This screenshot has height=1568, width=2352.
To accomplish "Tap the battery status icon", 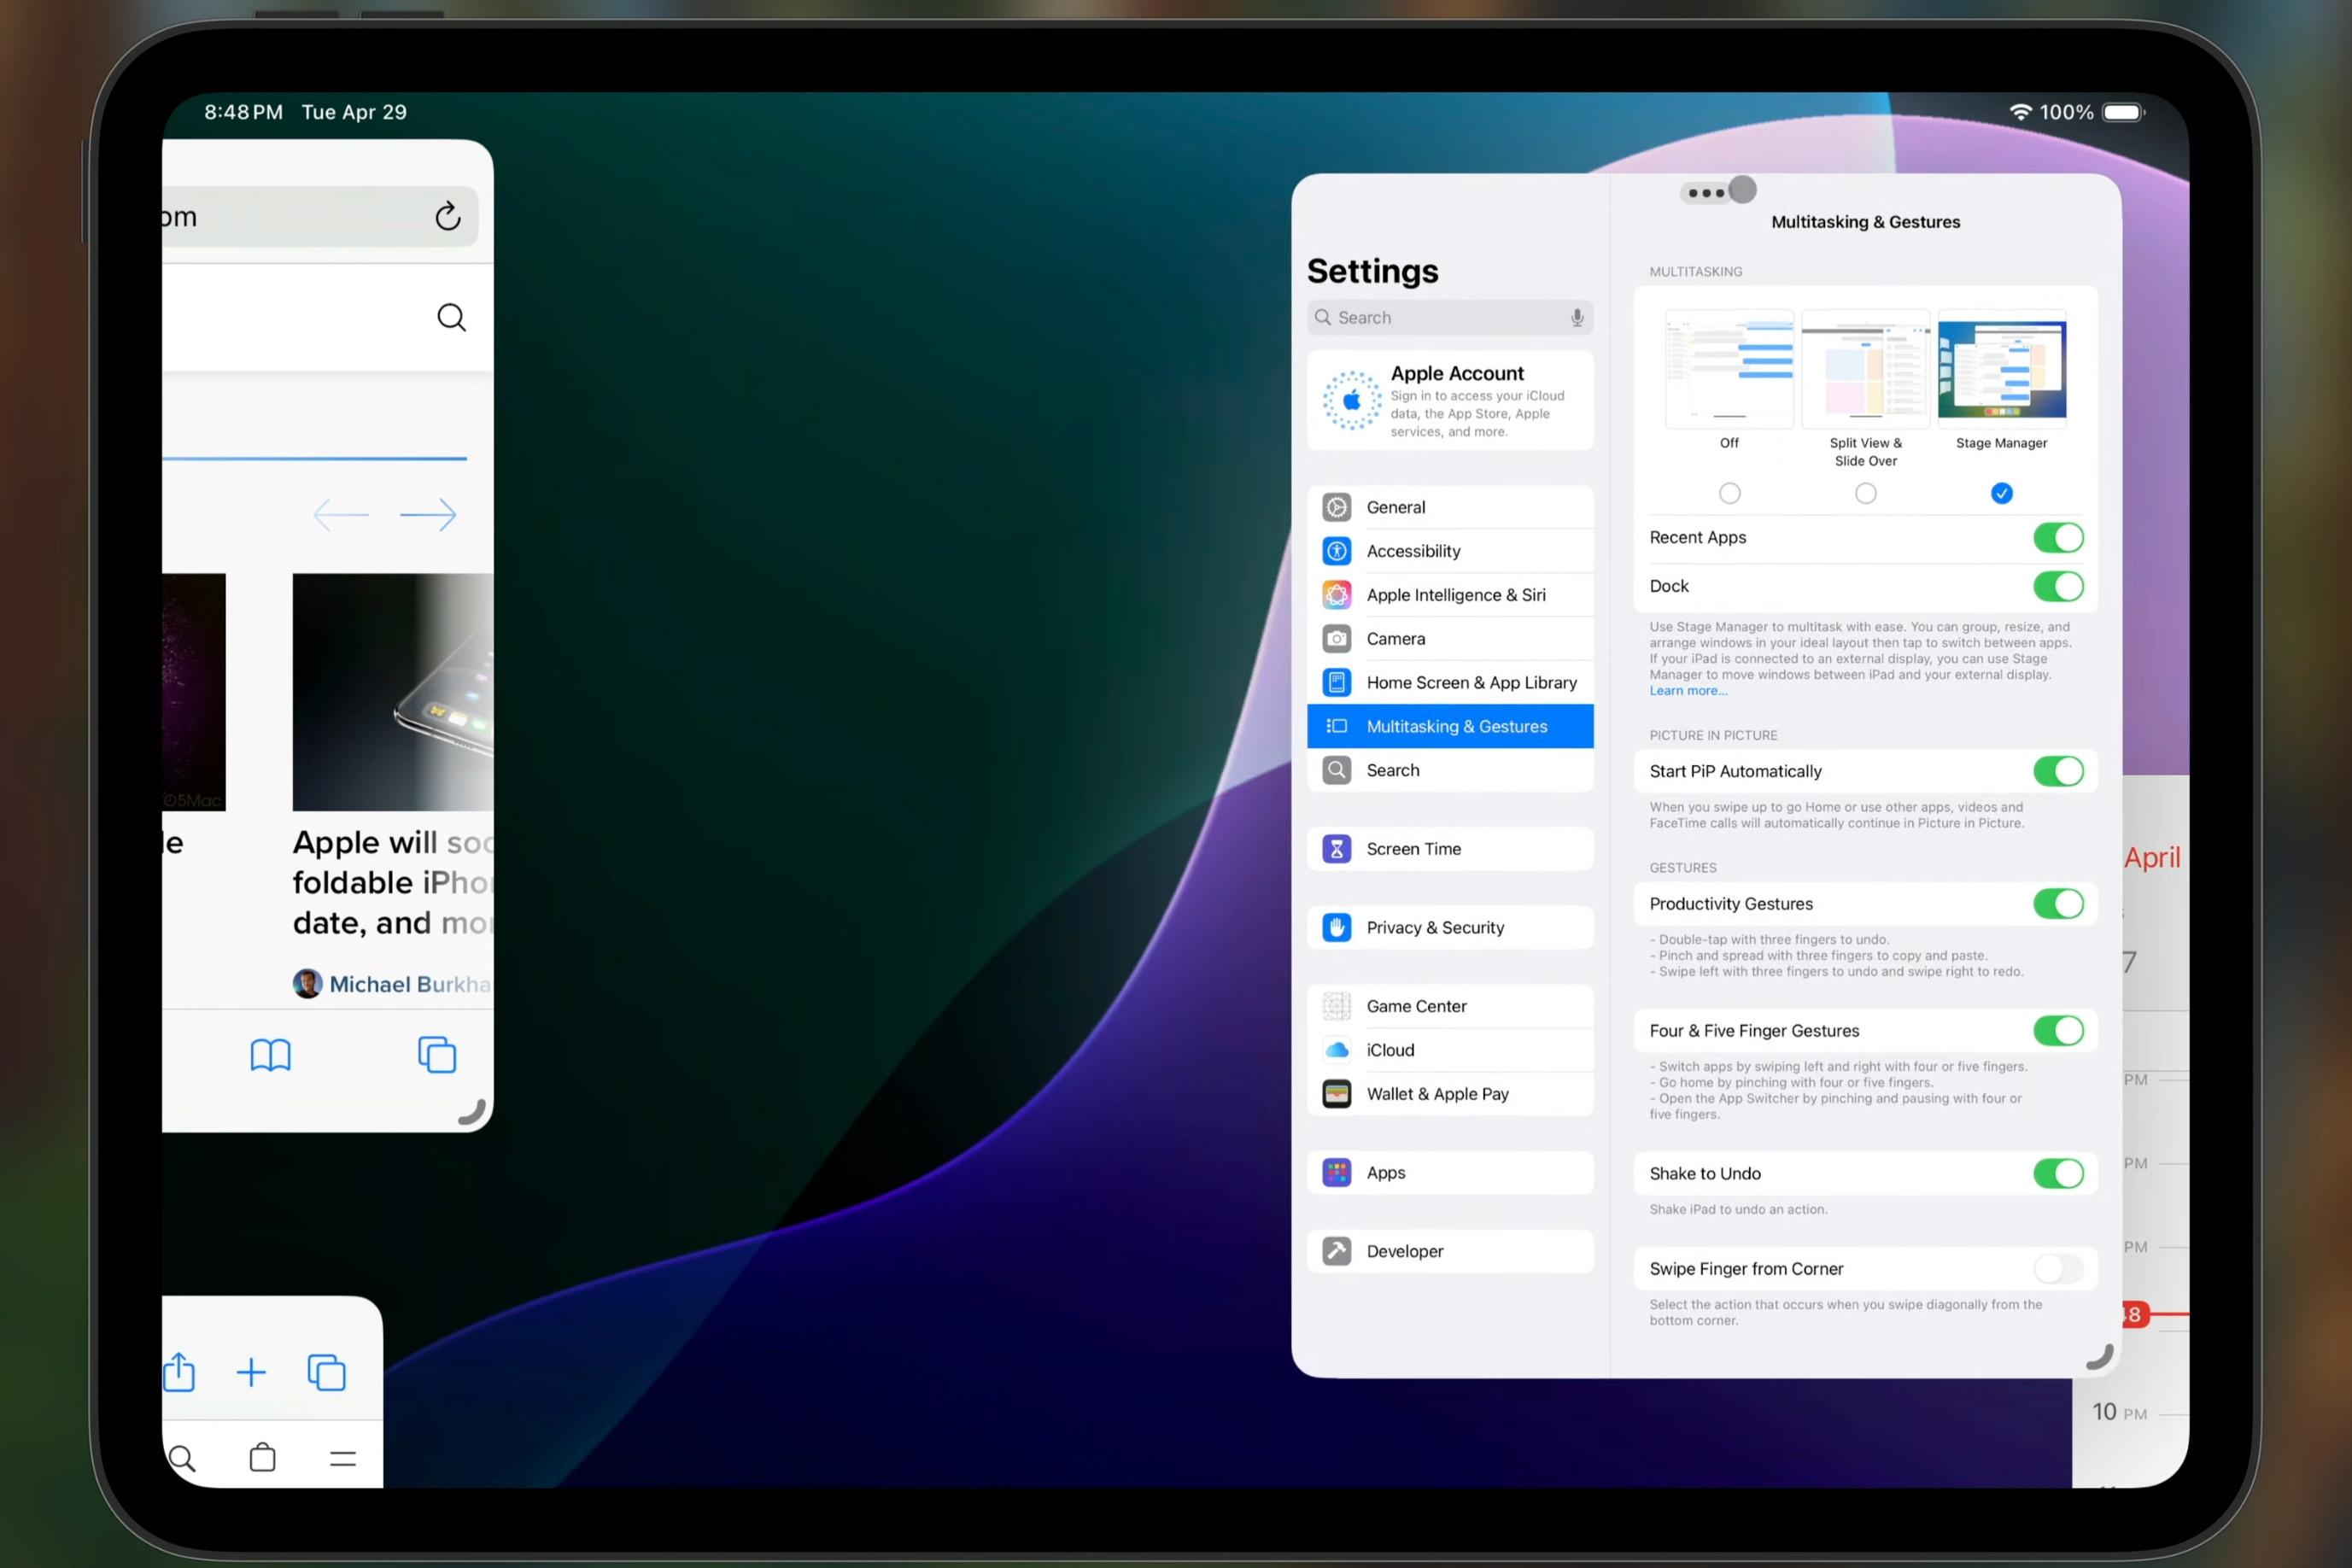I will [2123, 112].
